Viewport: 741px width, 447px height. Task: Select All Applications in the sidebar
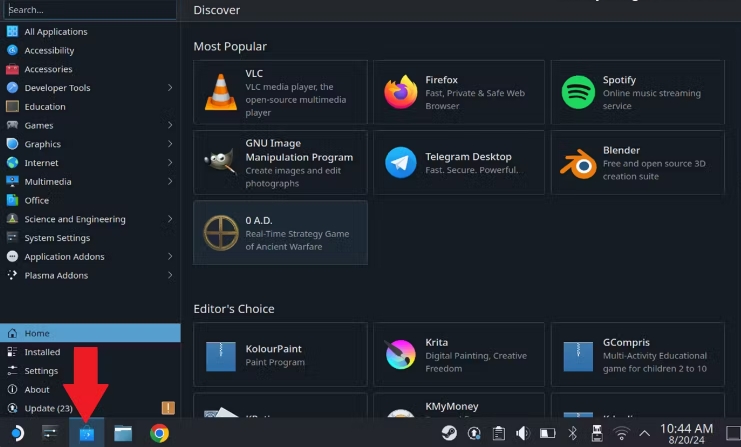90,32
